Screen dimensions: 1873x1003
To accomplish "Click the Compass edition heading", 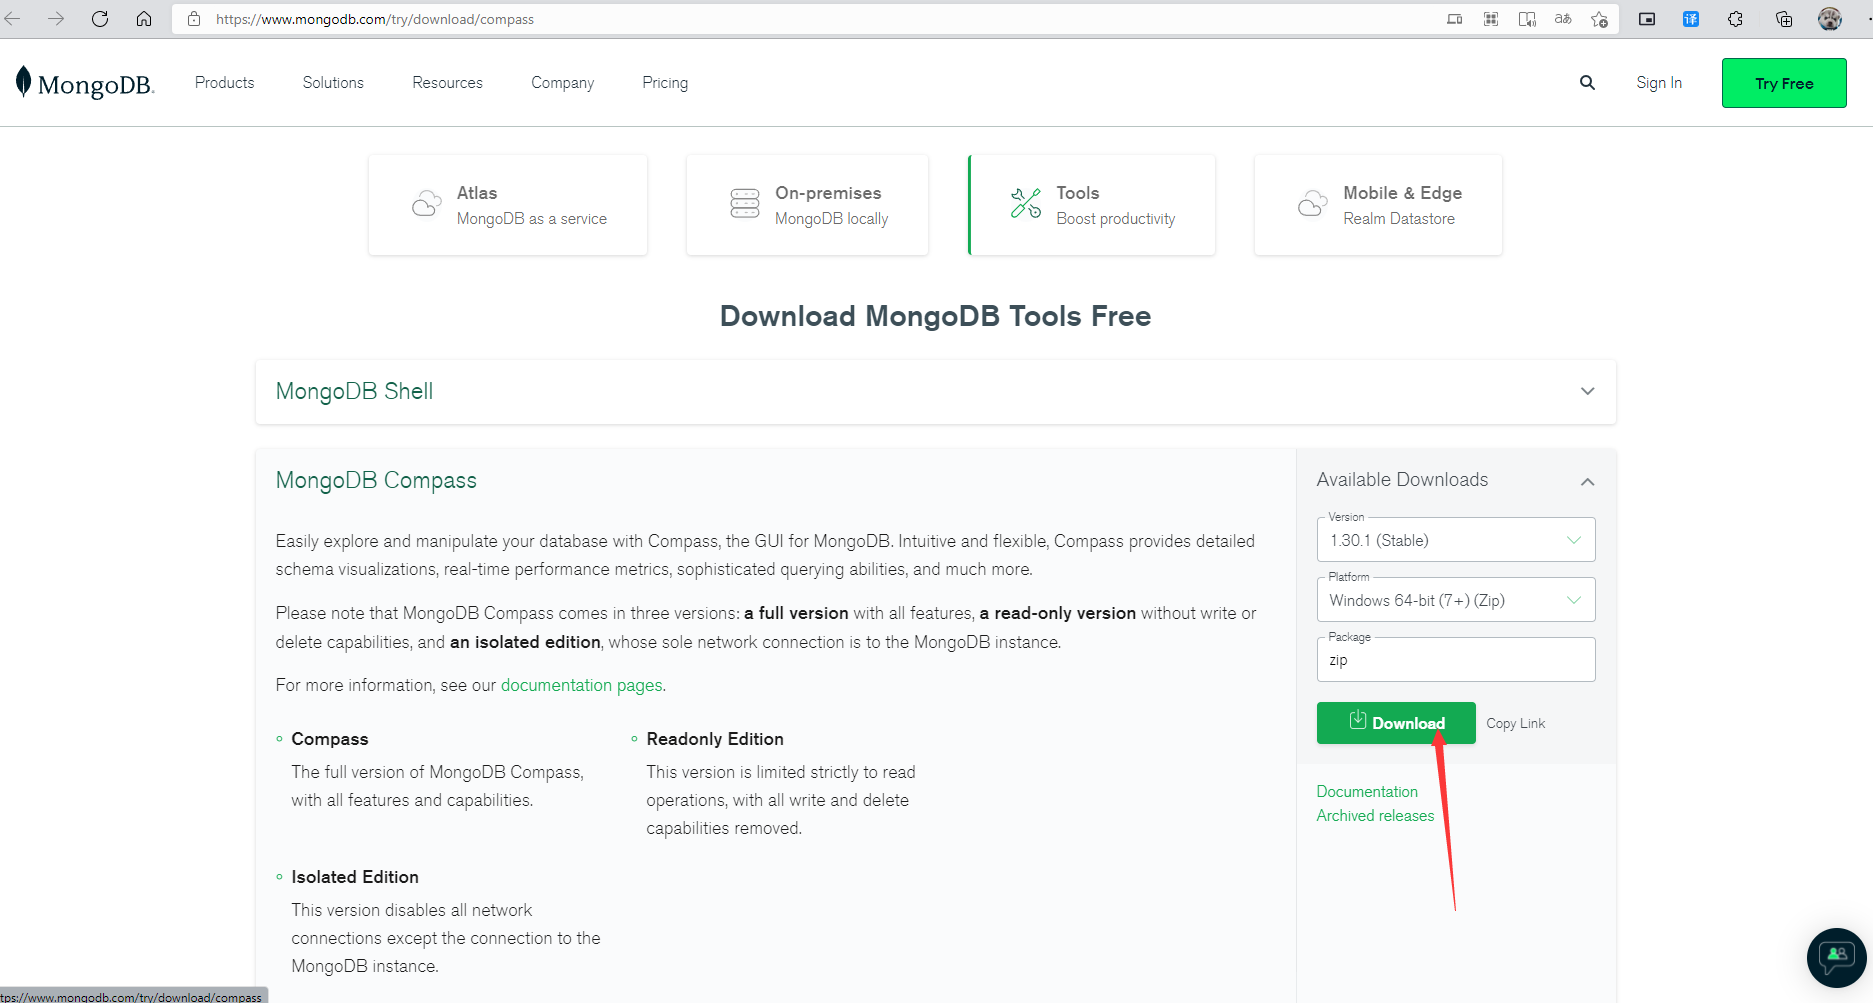I will (x=330, y=739).
